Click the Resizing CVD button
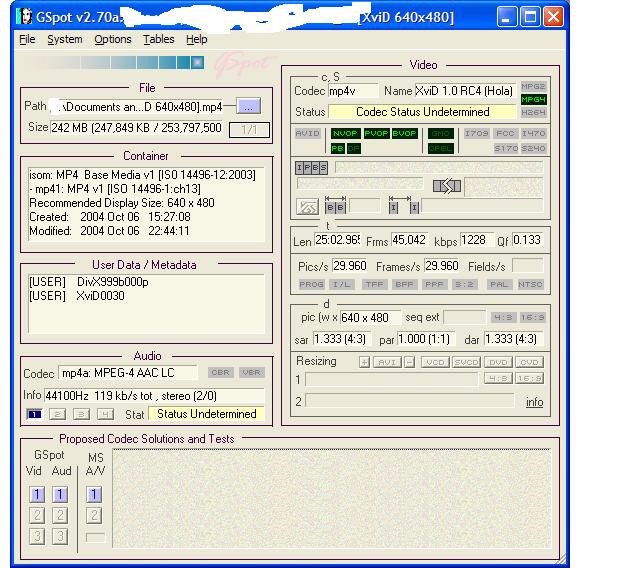640x568 pixels. click(x=529, y=362)
